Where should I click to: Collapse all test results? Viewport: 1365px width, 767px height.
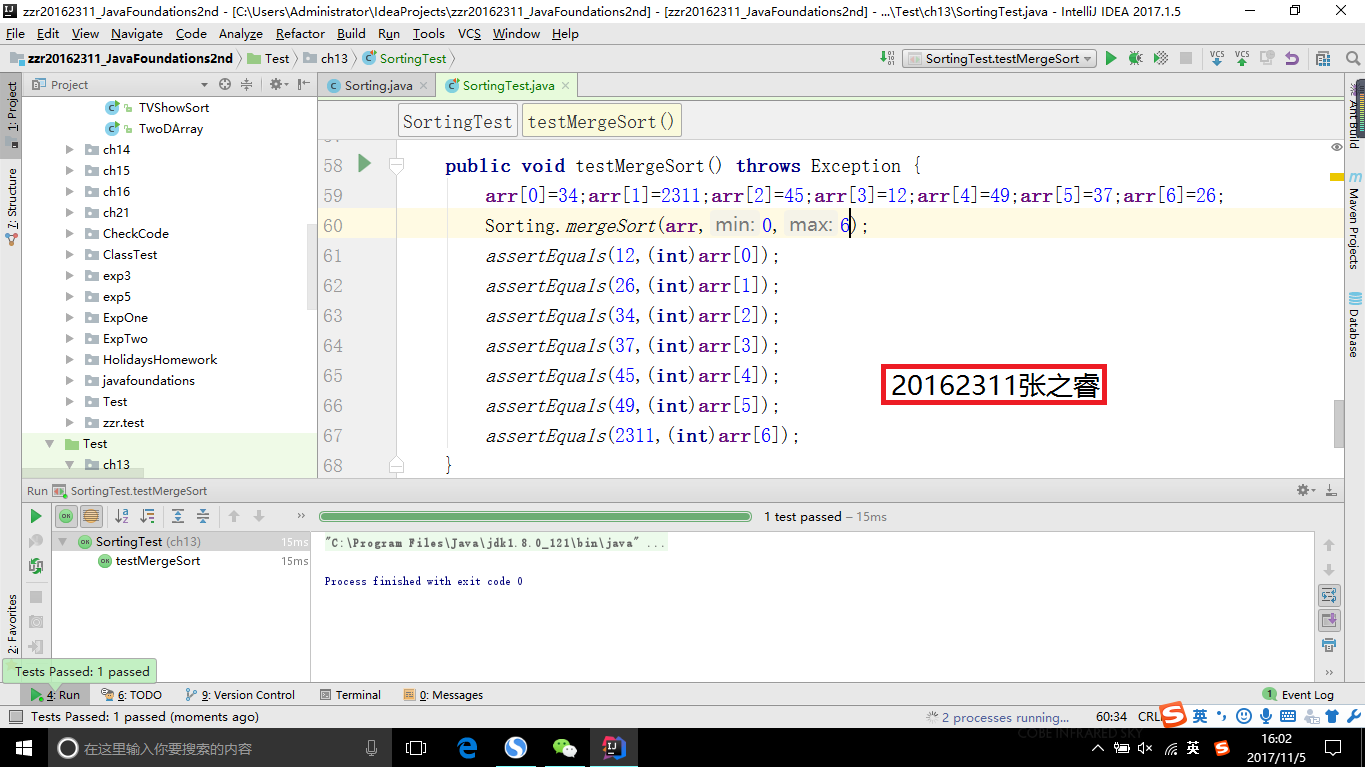[203, 516]
